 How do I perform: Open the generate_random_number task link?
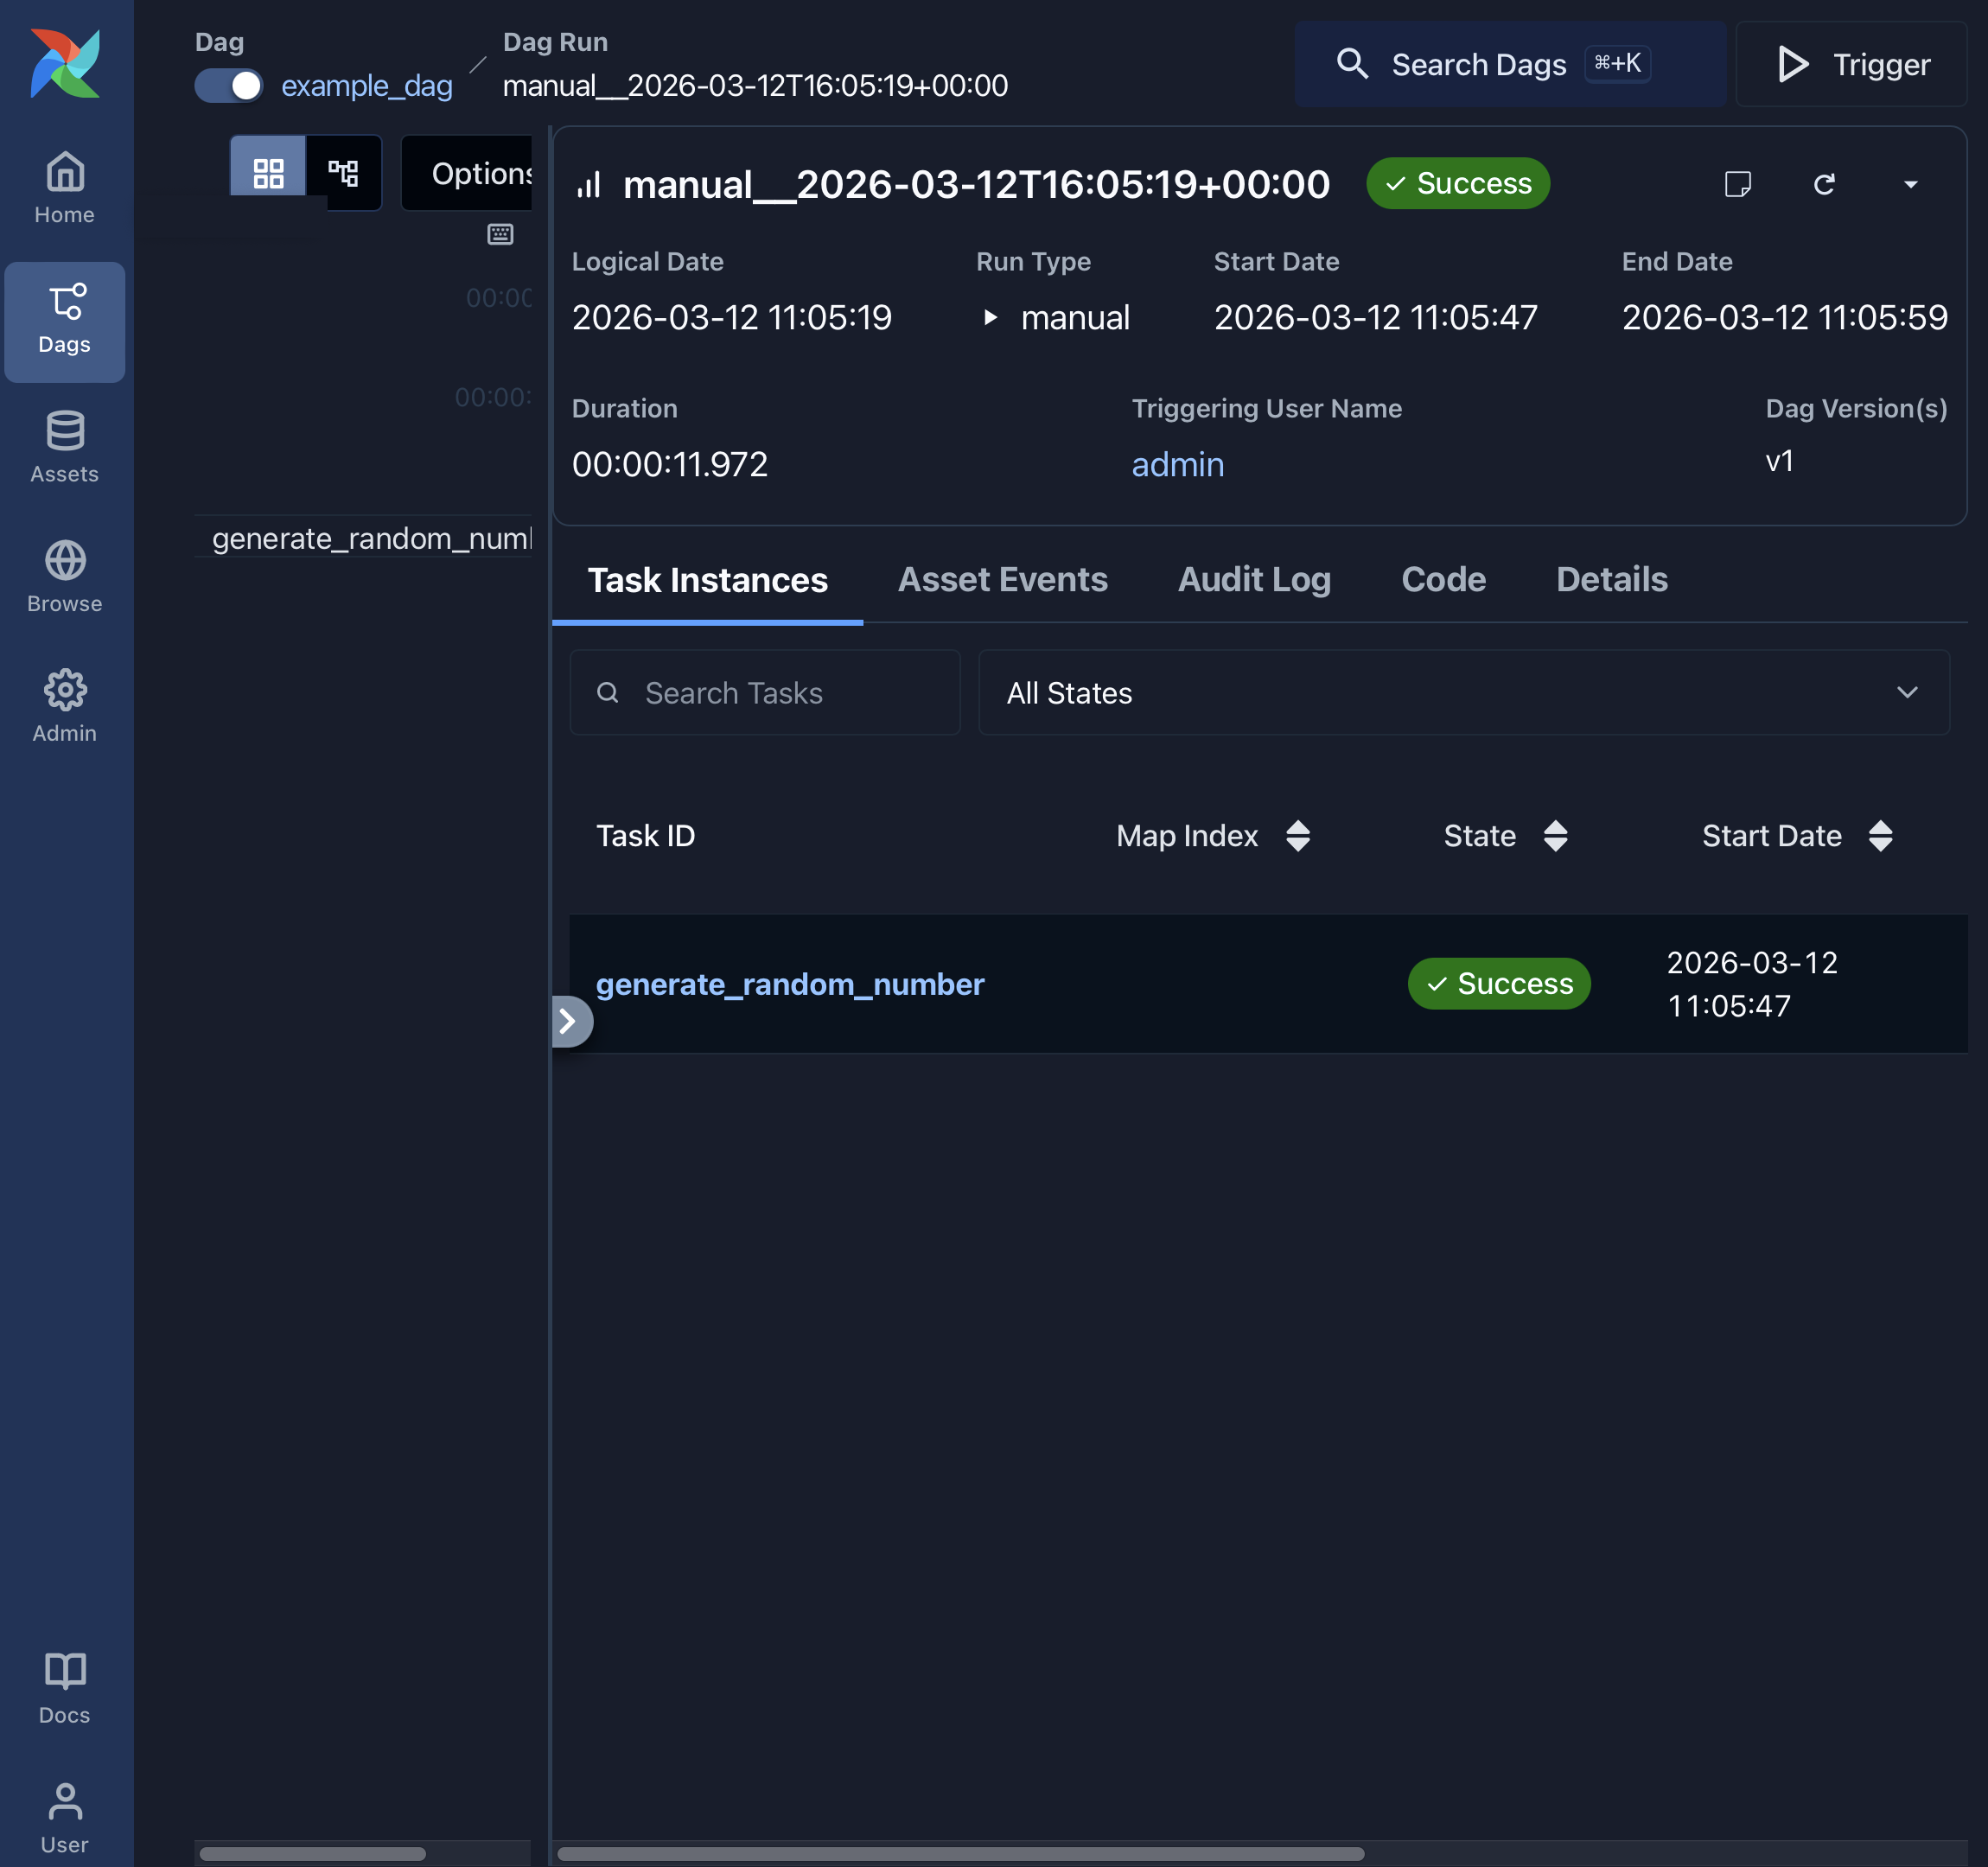click(790, 984)
